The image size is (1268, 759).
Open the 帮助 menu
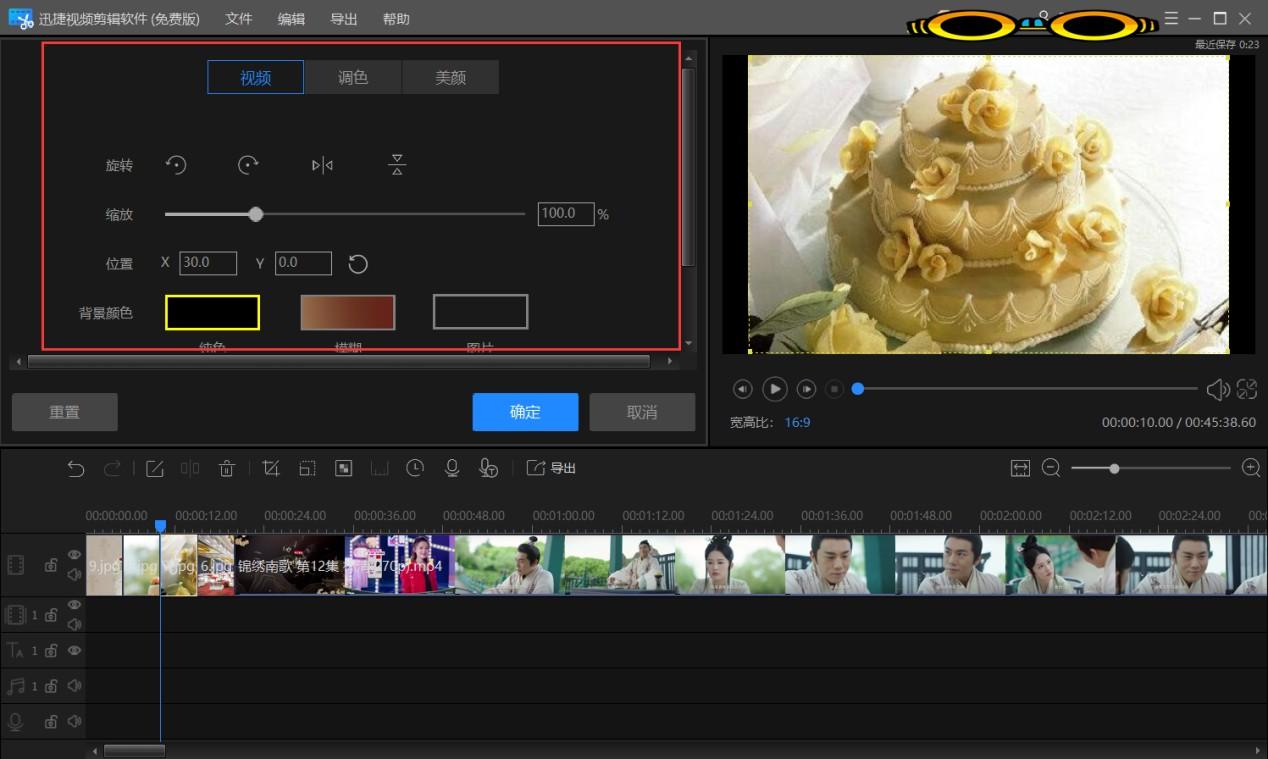pyautogui.click(x=396, y=19)
